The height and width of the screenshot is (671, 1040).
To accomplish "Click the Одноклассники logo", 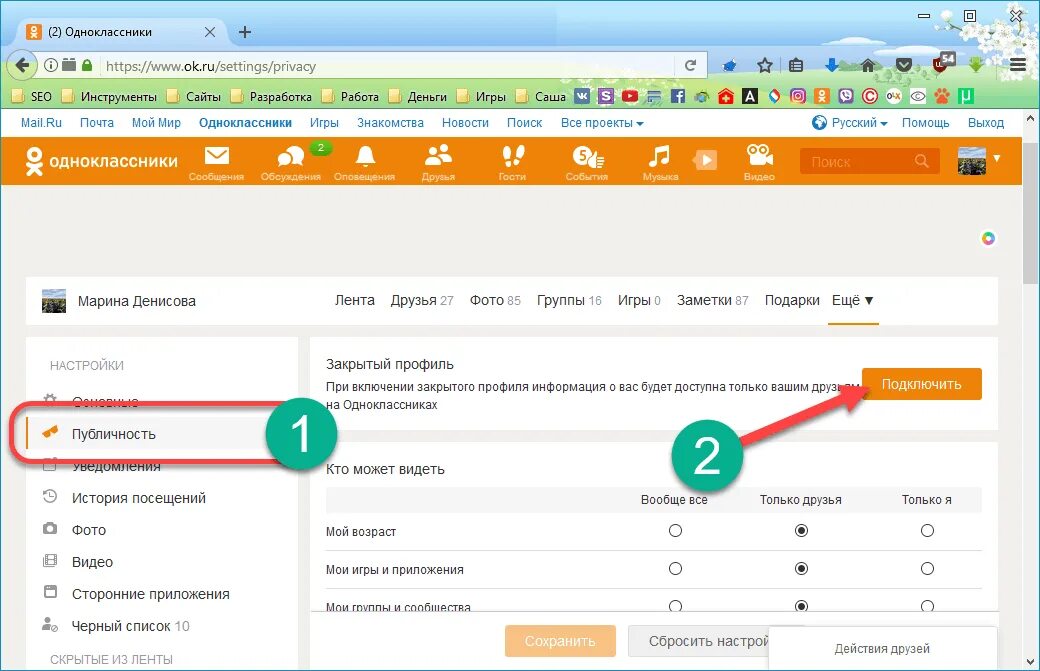I will click(x=101, y=161).
